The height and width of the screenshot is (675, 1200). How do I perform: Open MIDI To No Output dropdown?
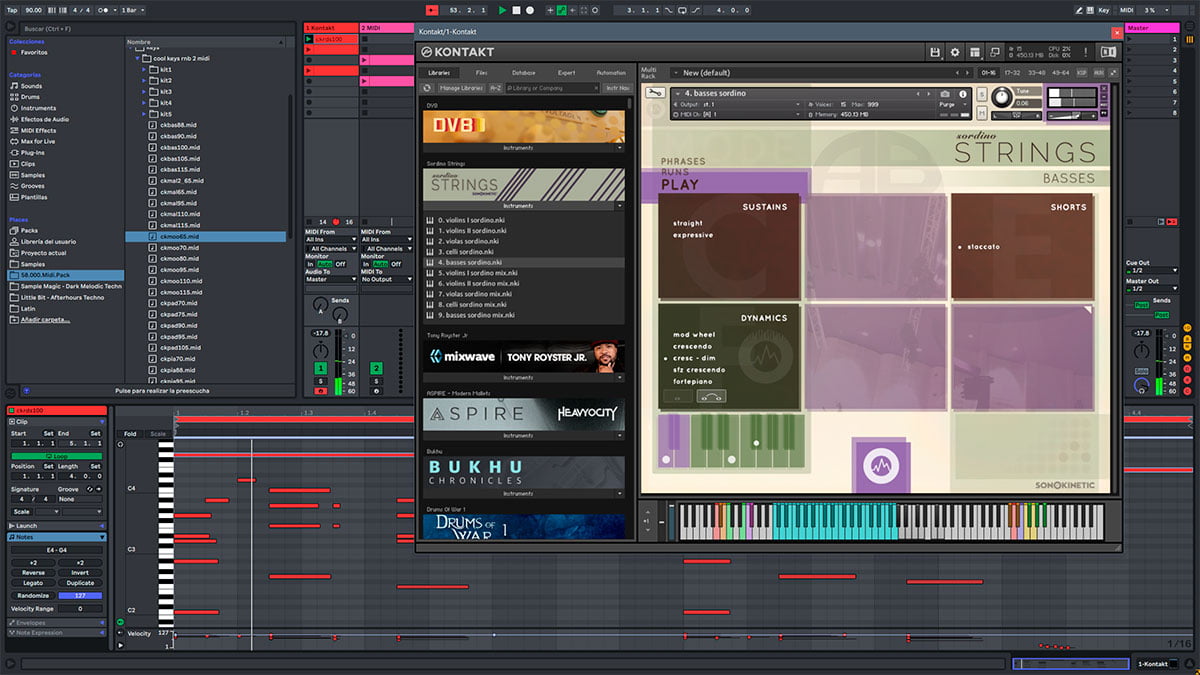point(387,280)
